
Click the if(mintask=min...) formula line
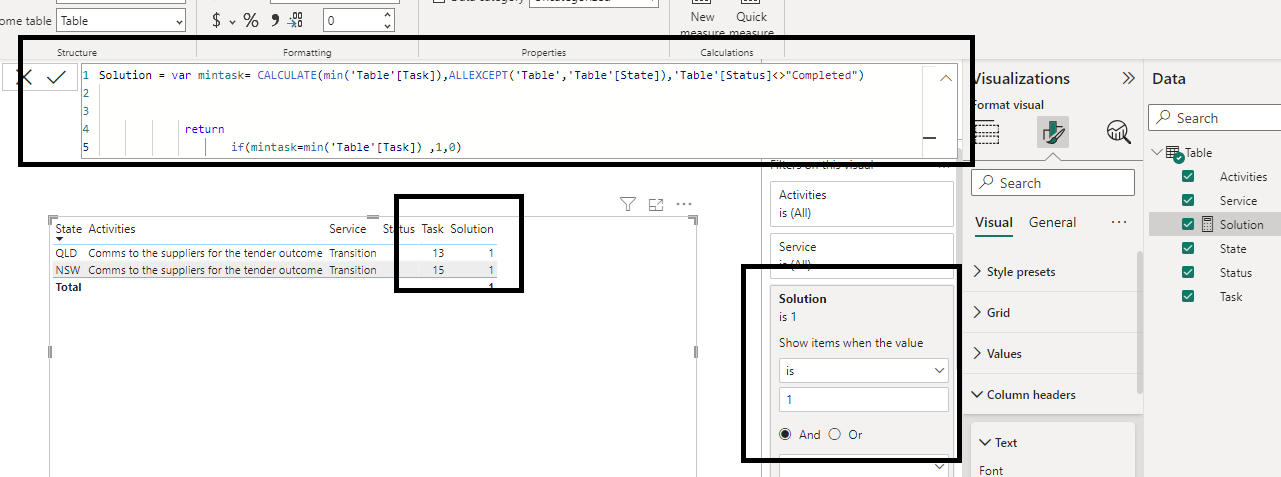click(x=346, y=147)
